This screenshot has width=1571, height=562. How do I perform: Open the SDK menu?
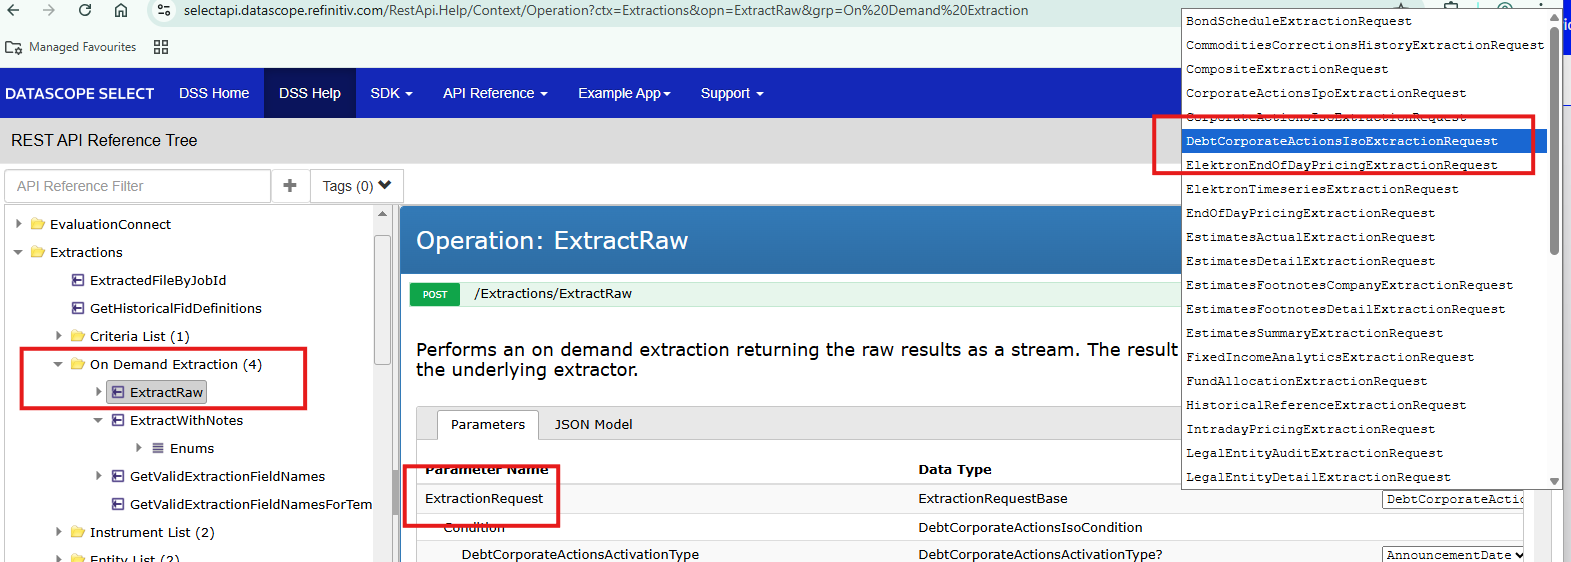tap(391, 93)
